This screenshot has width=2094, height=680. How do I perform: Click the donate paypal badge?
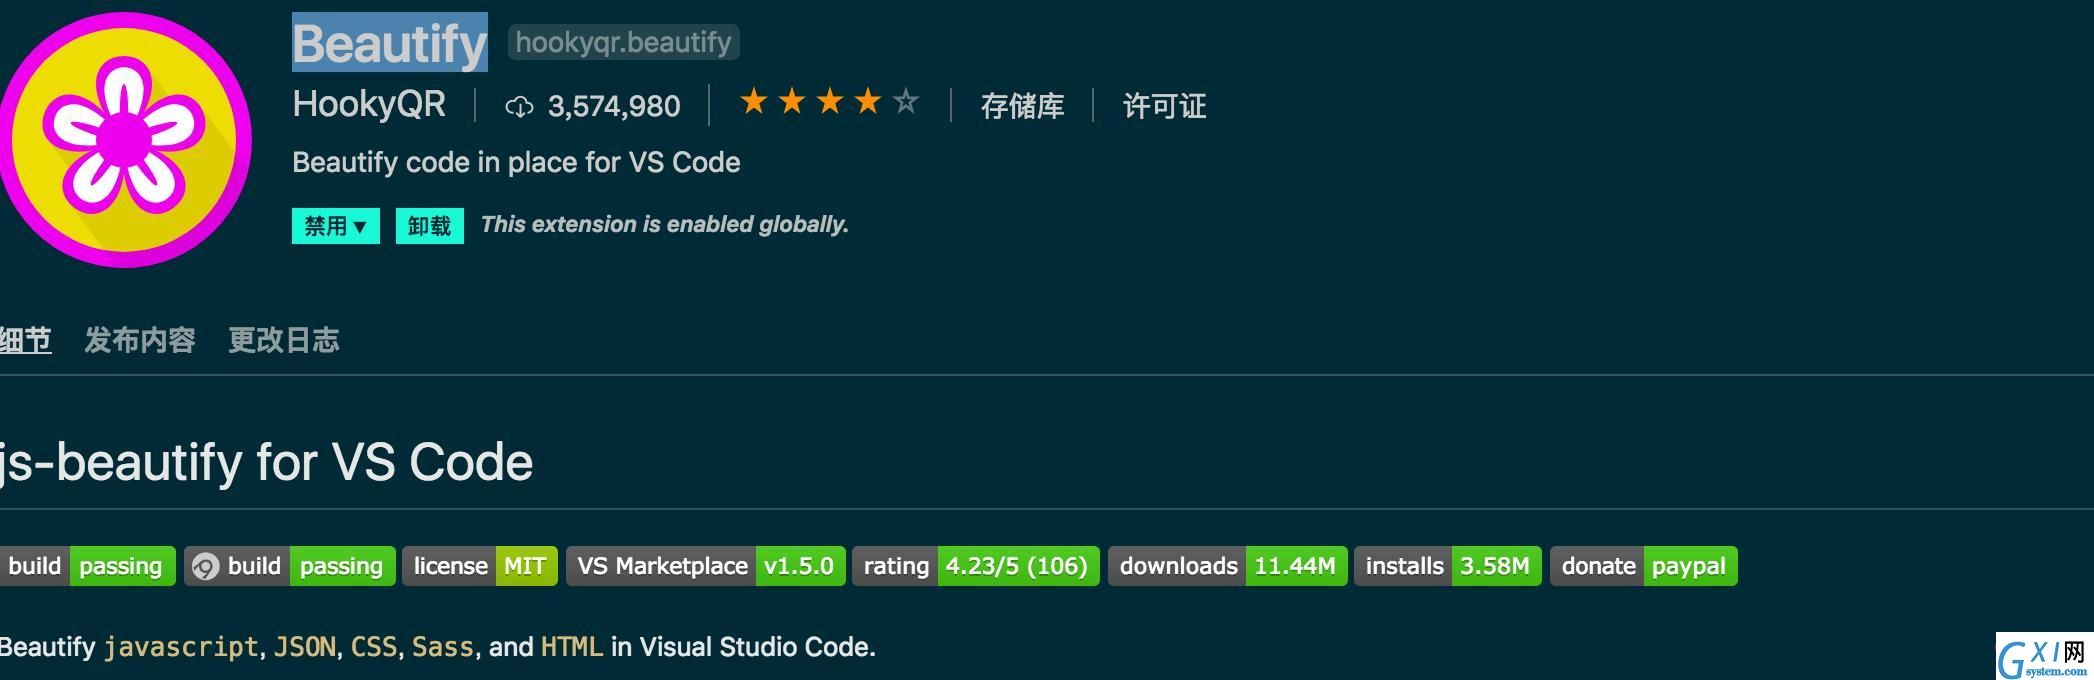[1644, 566]
